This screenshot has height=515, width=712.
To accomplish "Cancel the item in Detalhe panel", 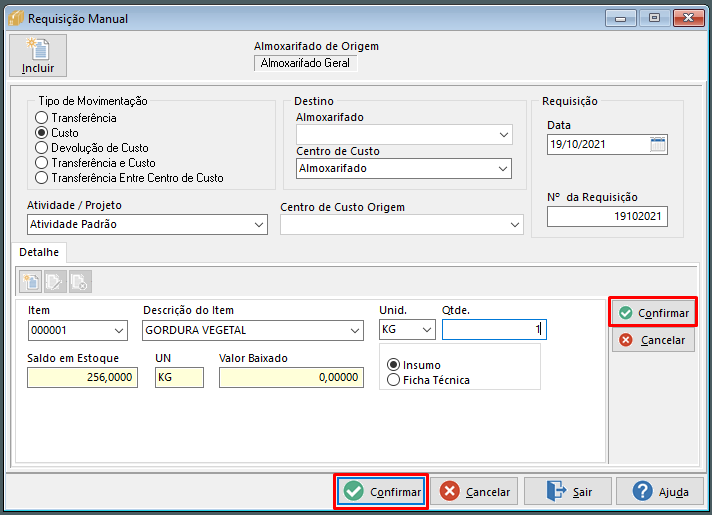I will [653, 340].
